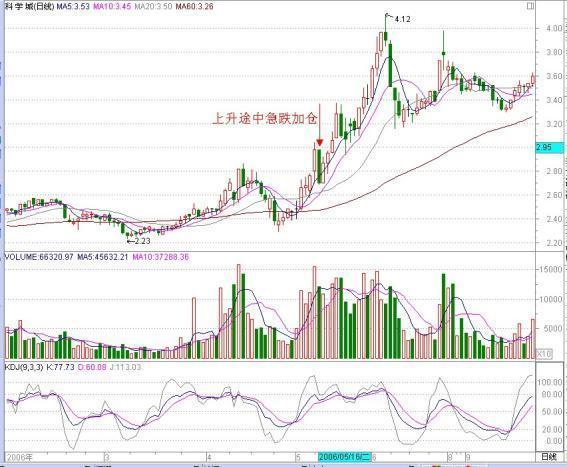Select the MA60:3.26 indicator label
The width and height of the screenshot is (567, 467).
[x=194, y=6]
